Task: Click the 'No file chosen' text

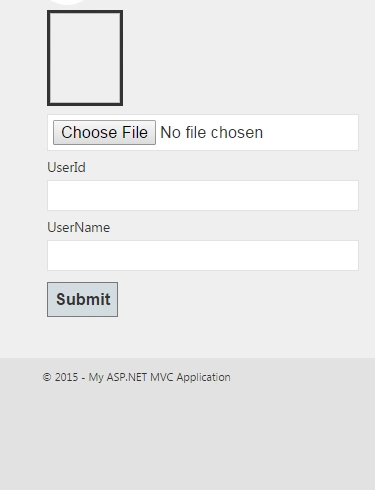Action: (x=212, y=132)
